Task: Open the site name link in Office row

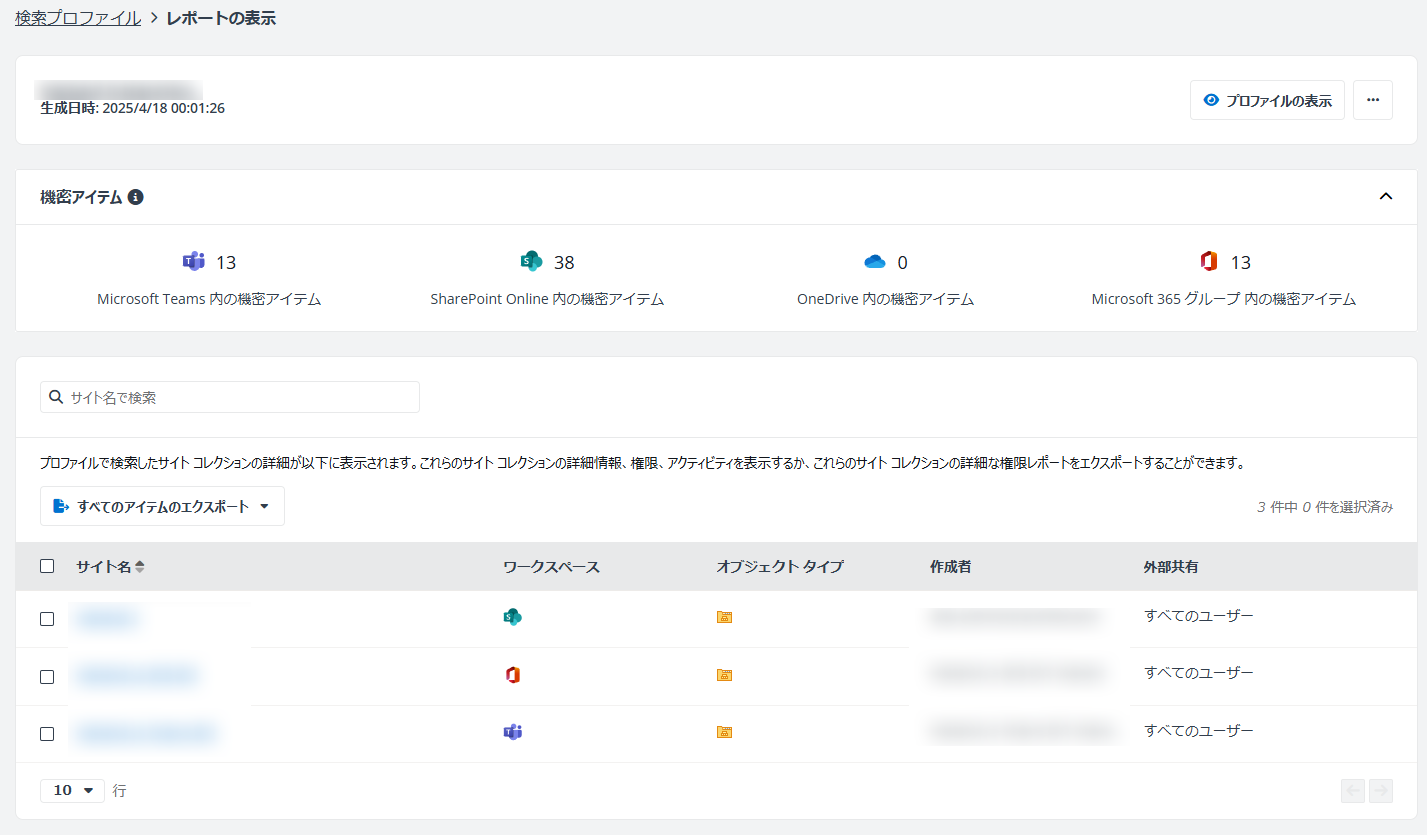Action: point(137,677)
